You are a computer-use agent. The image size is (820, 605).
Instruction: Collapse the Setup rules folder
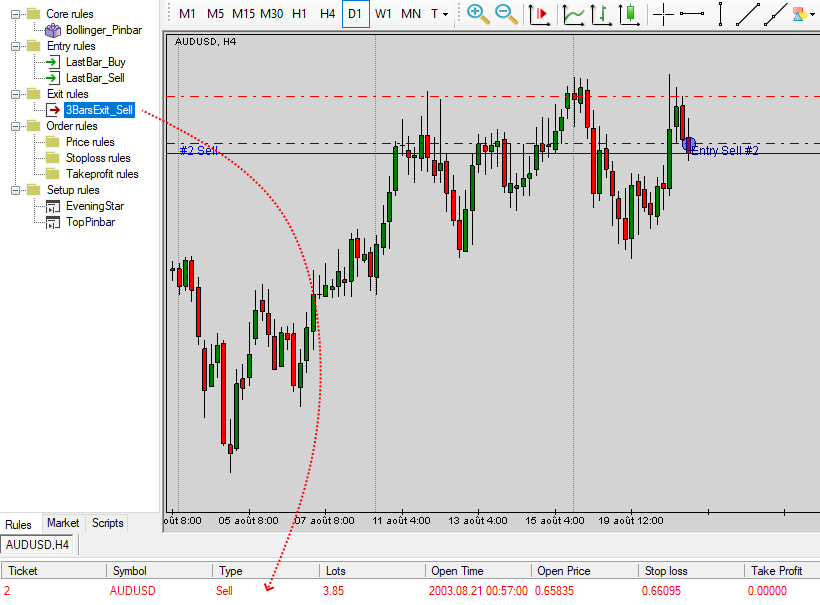15,190
